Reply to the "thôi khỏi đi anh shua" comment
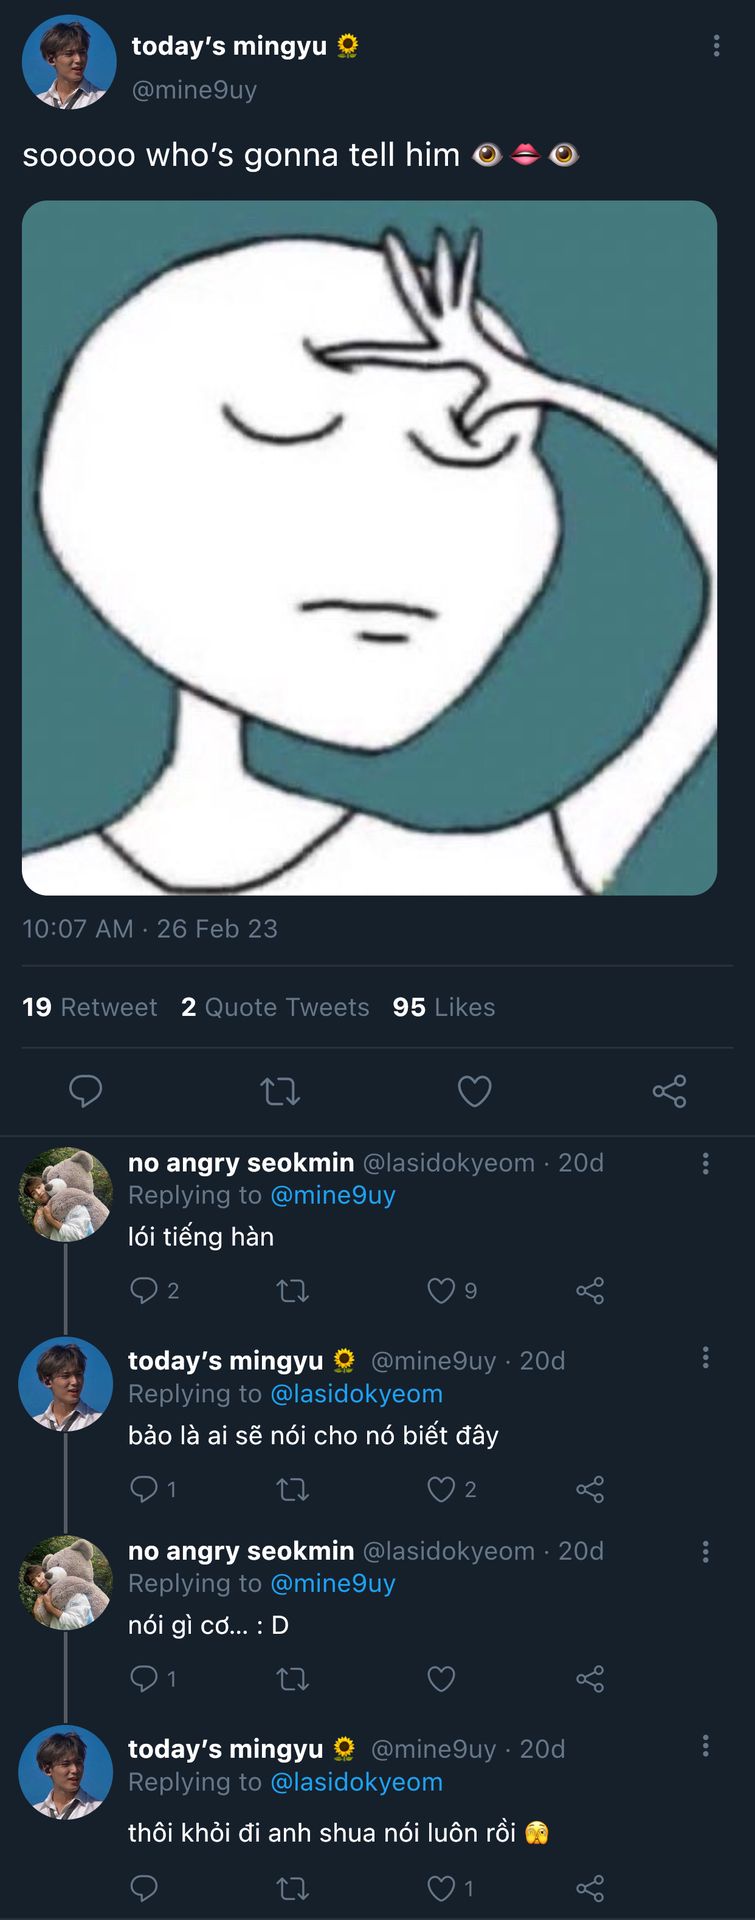 tap(144, 1888)
